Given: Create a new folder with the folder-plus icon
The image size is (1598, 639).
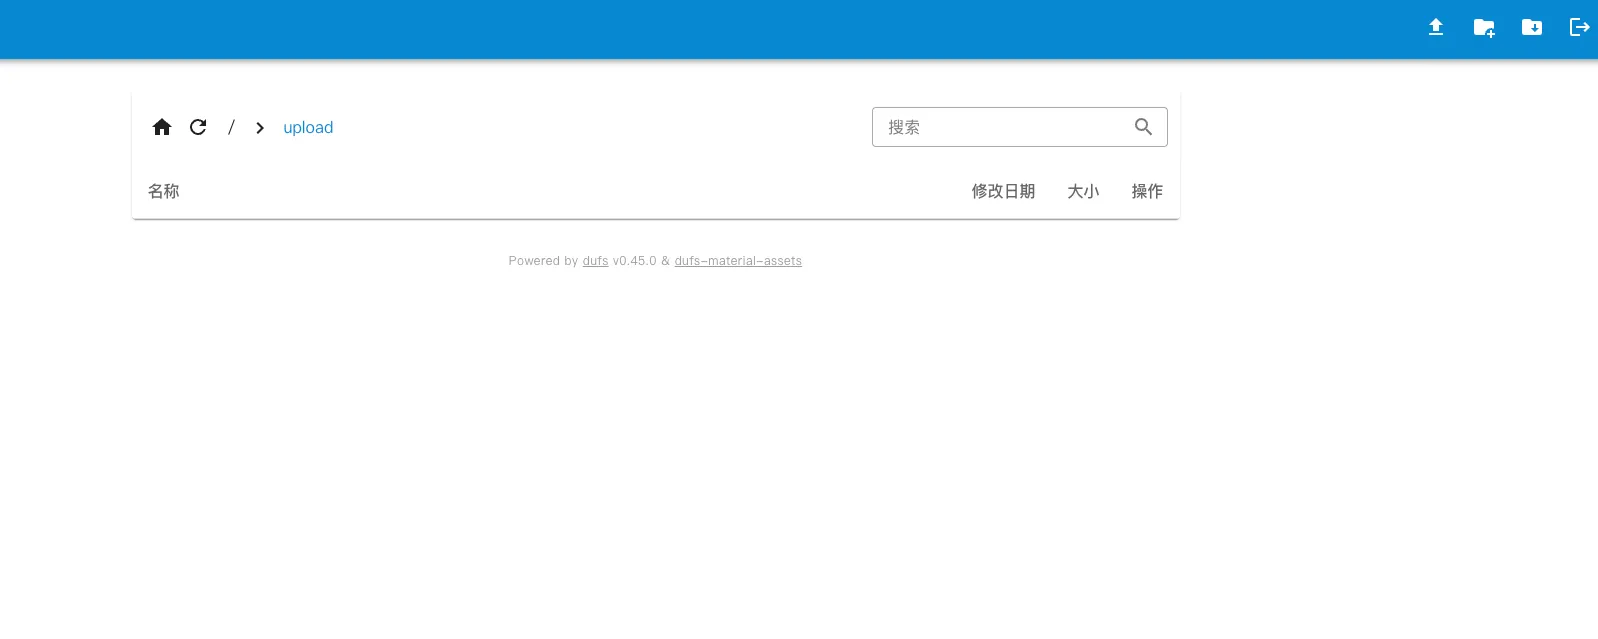Looking at the screenshot, I should (1484, 28).
